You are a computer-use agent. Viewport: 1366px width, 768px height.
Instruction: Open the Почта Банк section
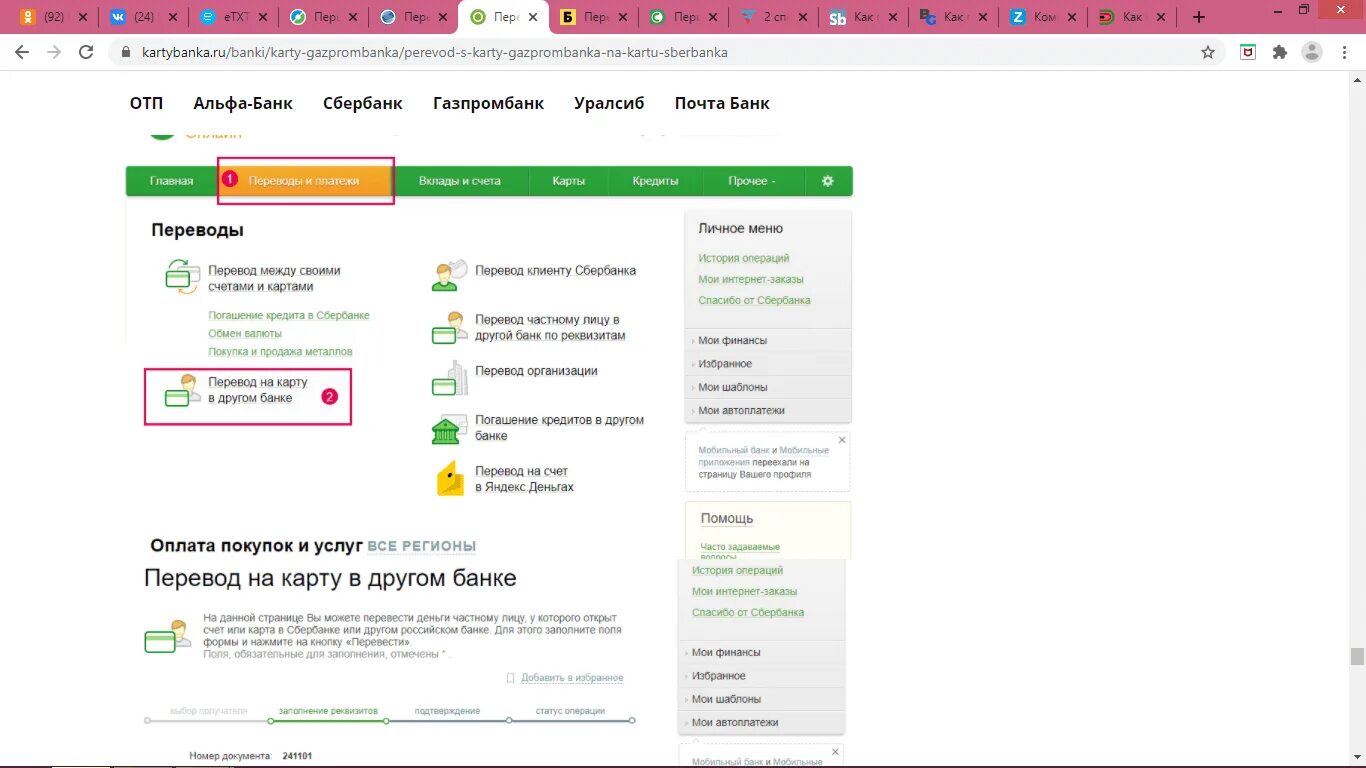(722, 103)
